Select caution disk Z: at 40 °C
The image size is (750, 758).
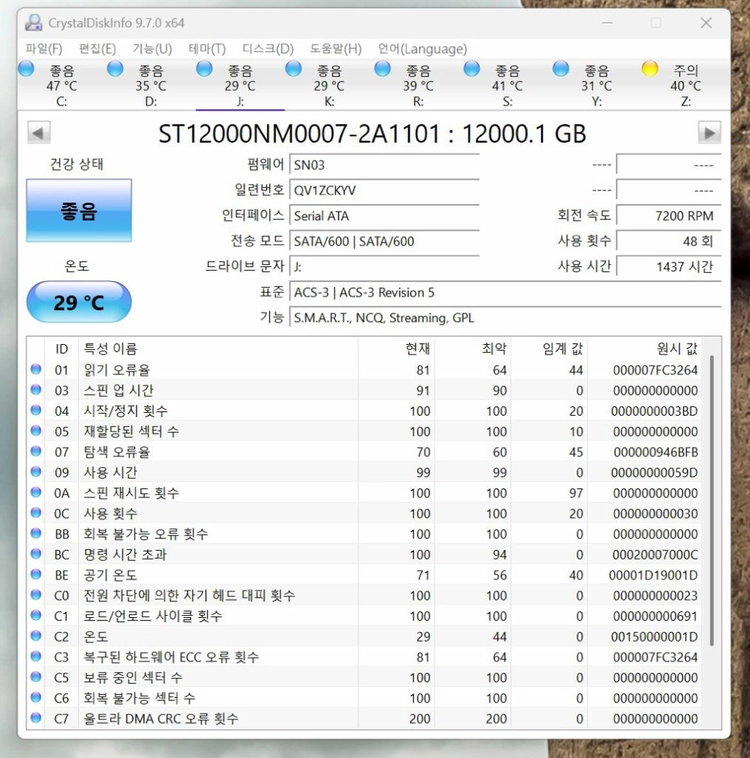686,85
